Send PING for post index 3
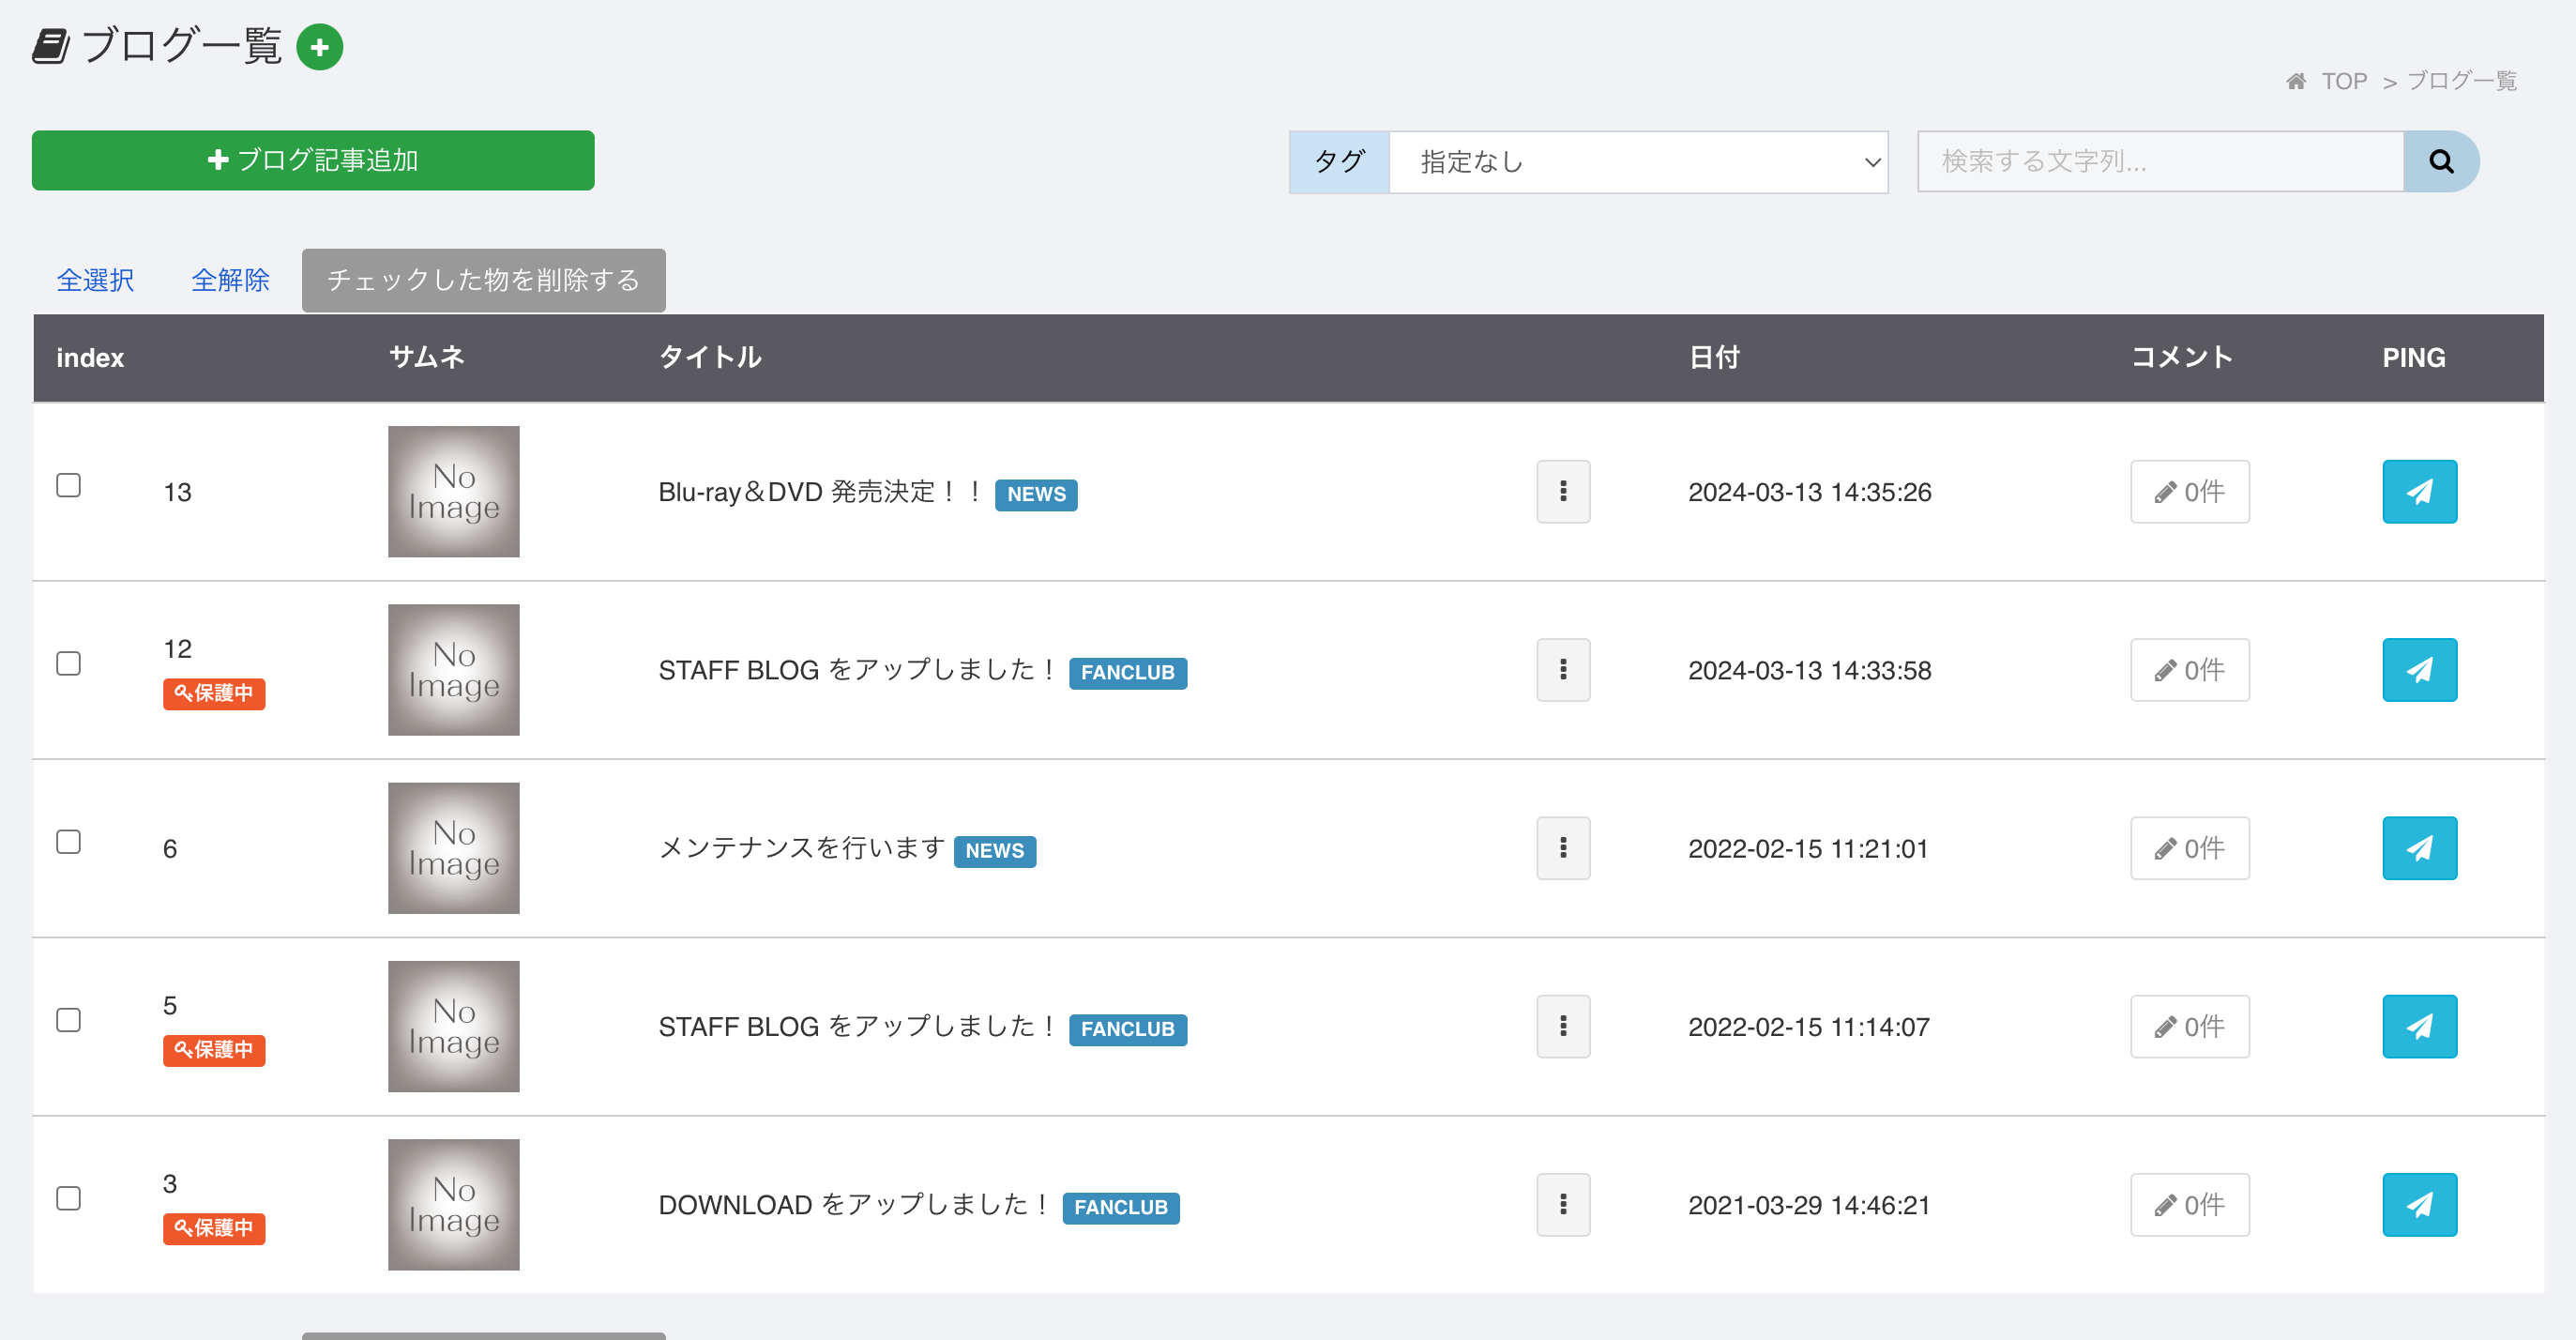 coord(2419,1205)
